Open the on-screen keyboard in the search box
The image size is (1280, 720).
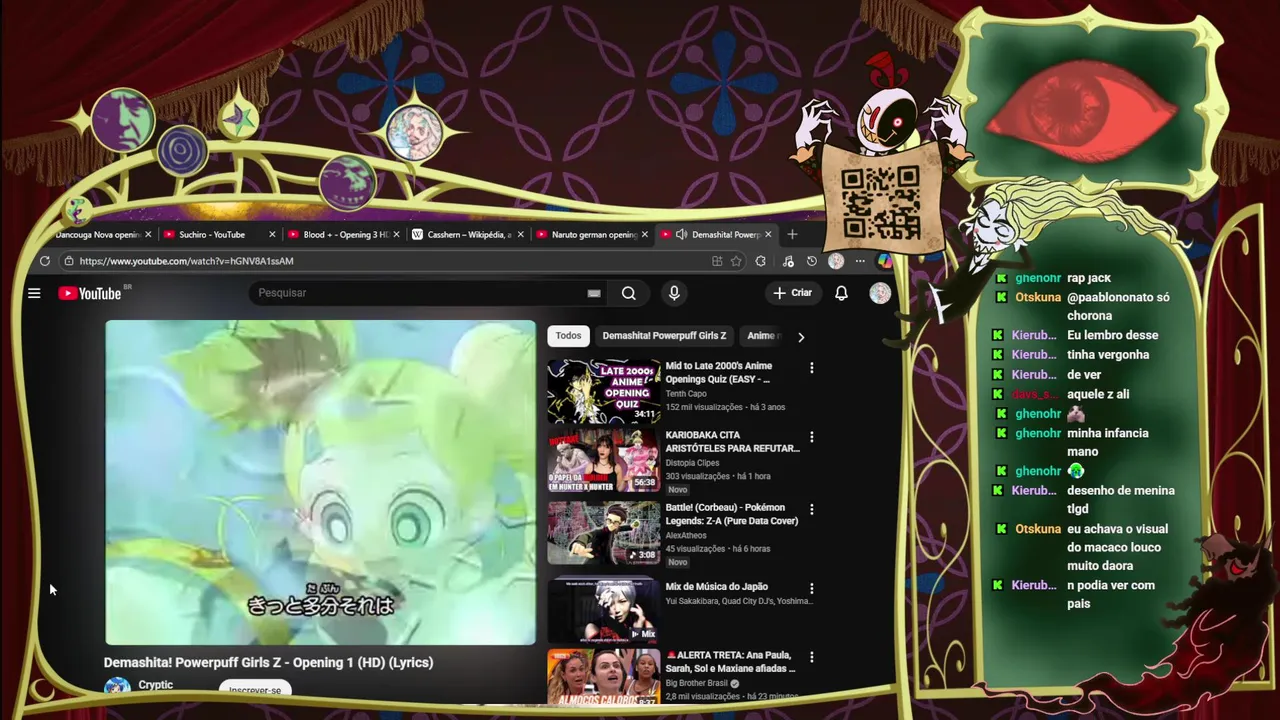pos(594,293)
